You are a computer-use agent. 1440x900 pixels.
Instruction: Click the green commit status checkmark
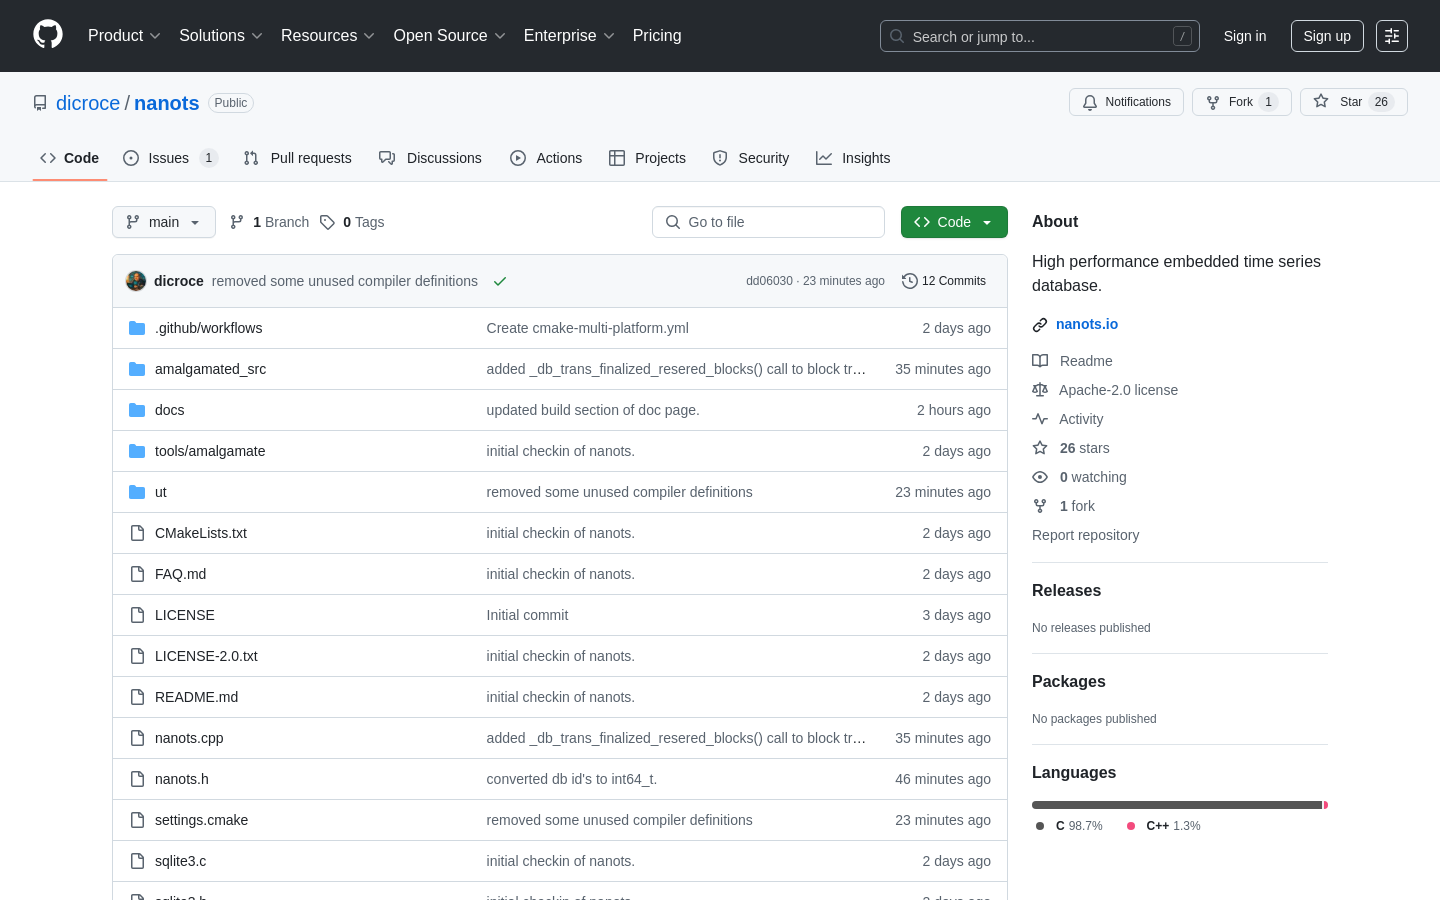[x=500, y=281]
